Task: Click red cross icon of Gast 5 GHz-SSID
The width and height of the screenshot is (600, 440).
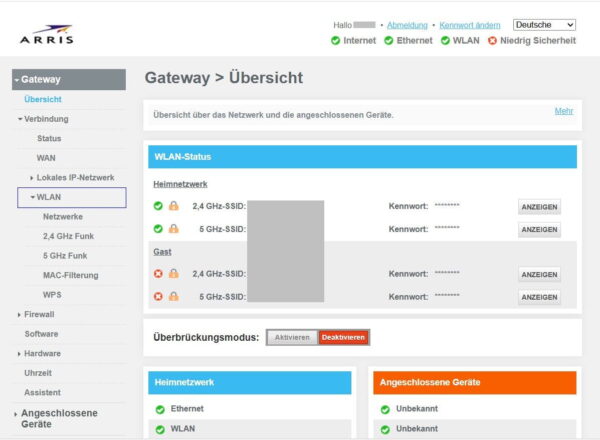Action: click(x=158, y=297)
